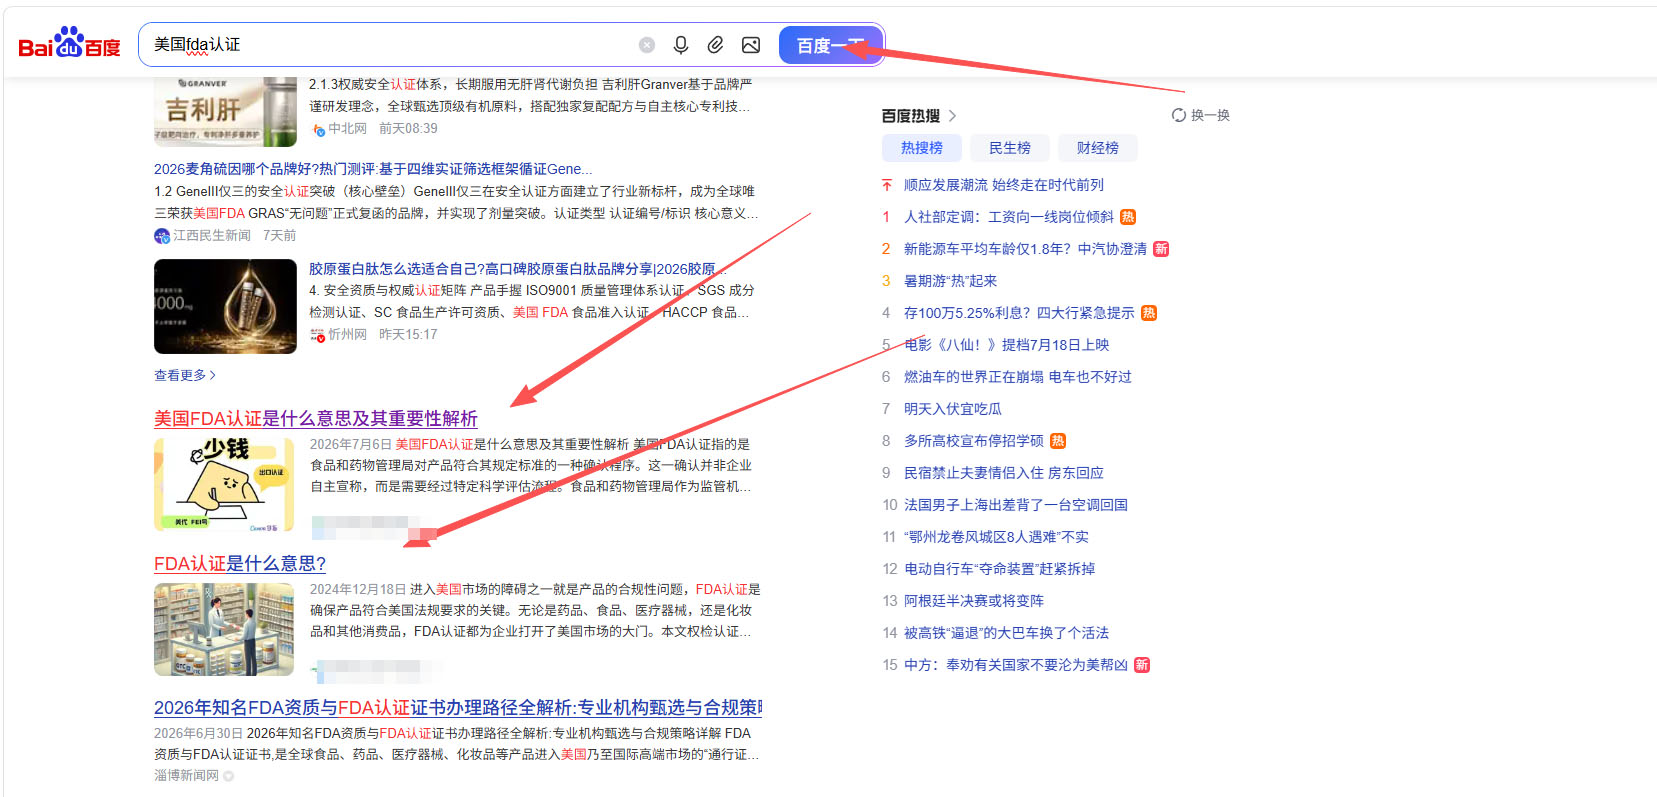Open hot search 法国男子上海出差背了一台空调回国
The image size is (1657, 797).
coord(1016,505)
